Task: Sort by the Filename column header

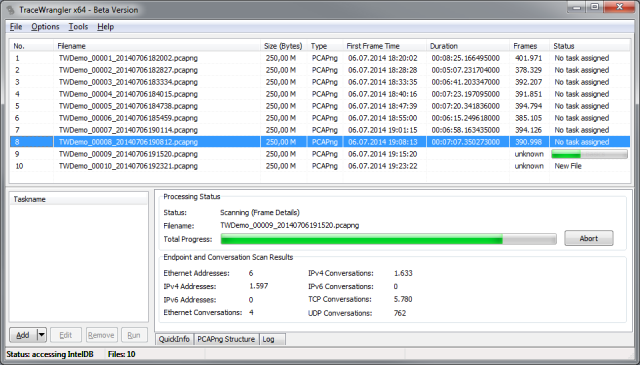Action: click(157, 46)
